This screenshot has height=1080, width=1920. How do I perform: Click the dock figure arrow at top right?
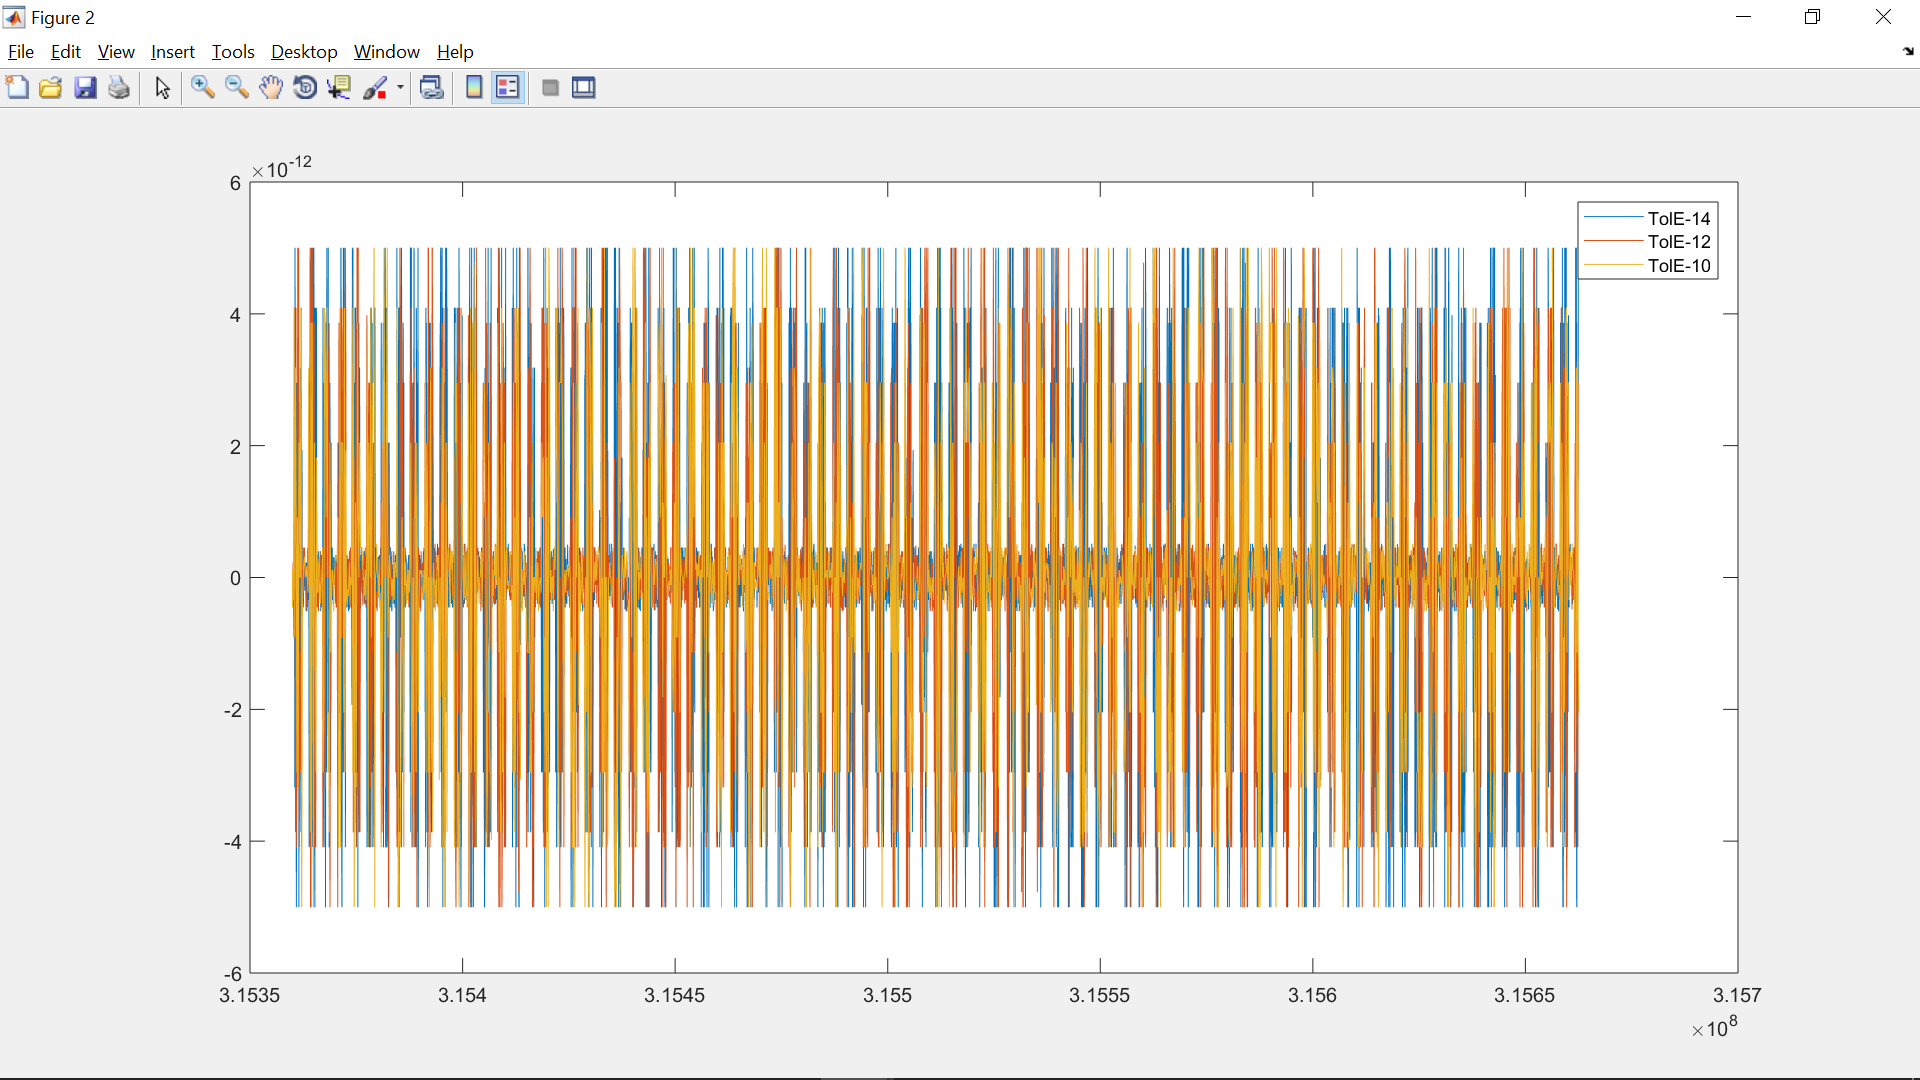(x=1908, y=51)
